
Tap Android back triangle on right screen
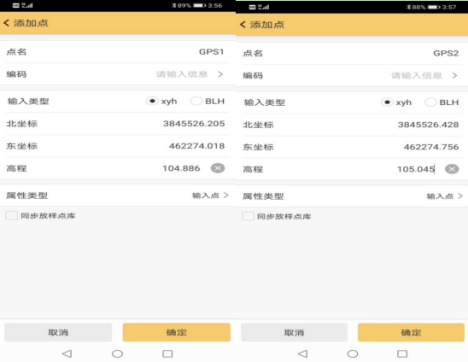(303, 353)
